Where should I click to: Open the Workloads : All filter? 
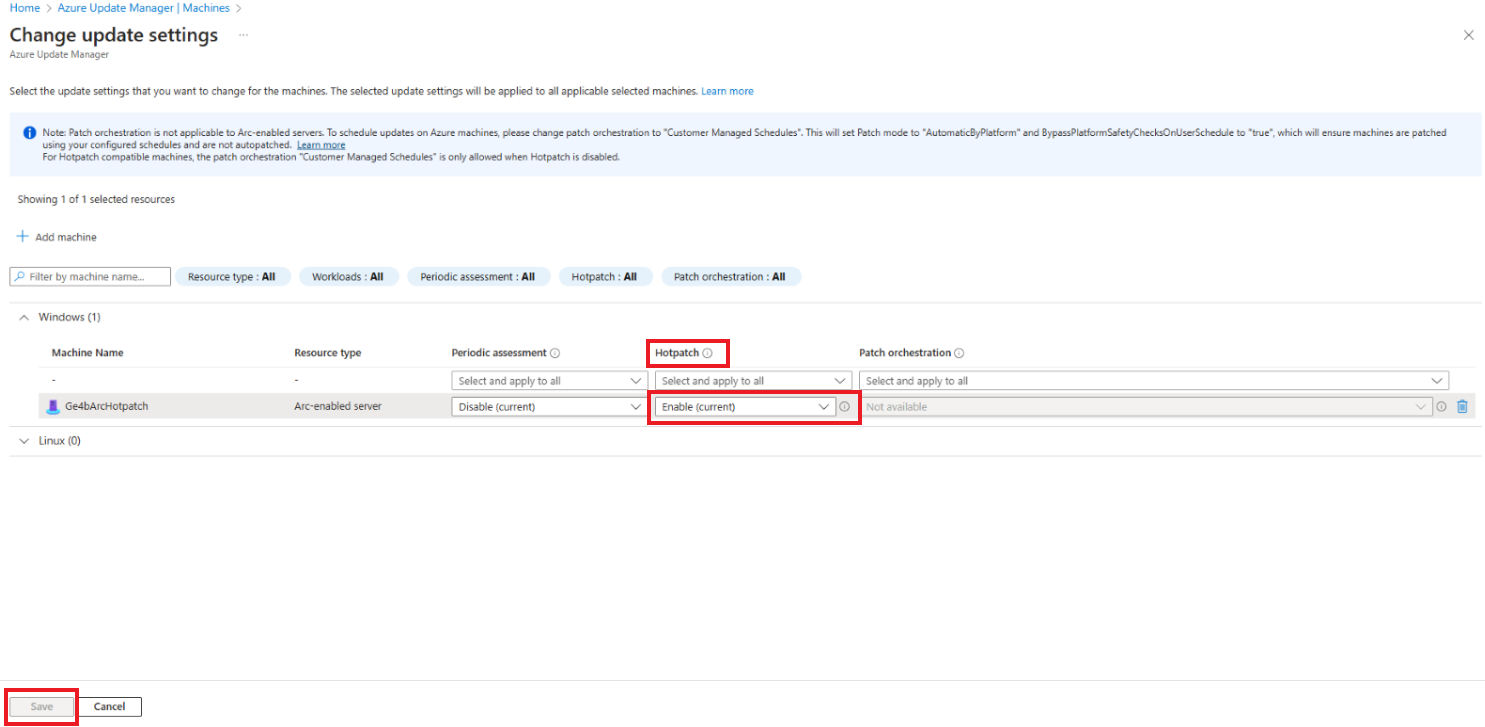348,277
